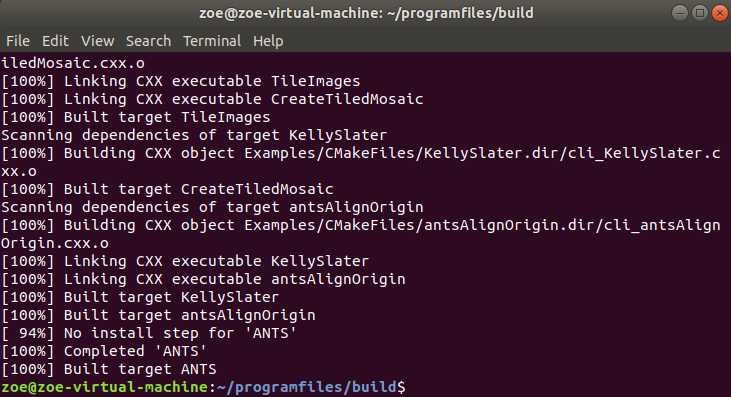This screenshot has height=397, width=731.
Task: Click the "Completed 'ANTS'" line
Action: (x=103, y=351)
